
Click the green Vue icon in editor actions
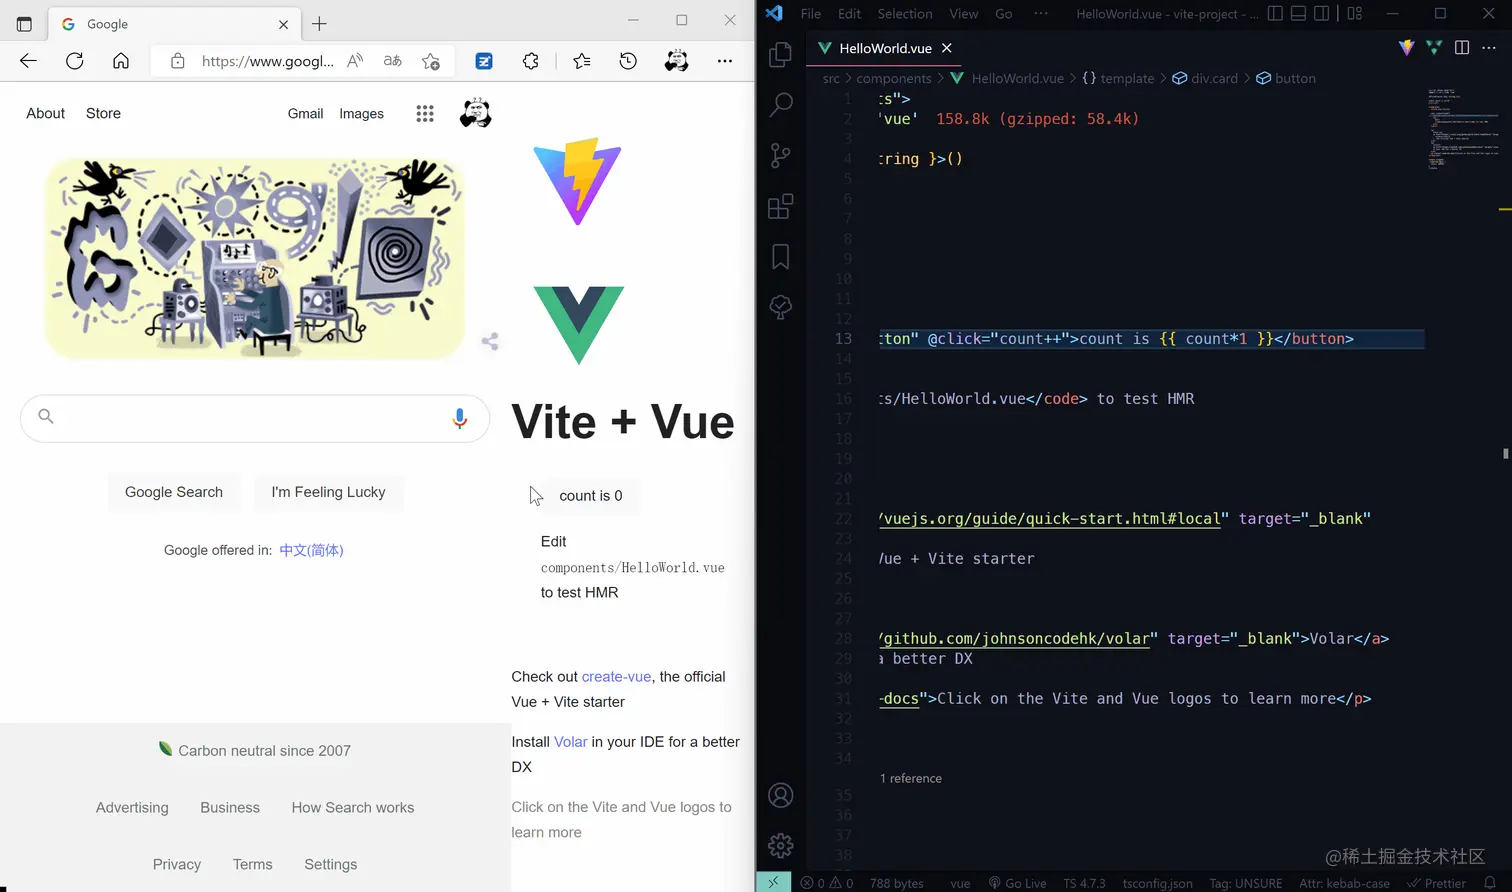pyautogui.click(x=1434, y=48)
